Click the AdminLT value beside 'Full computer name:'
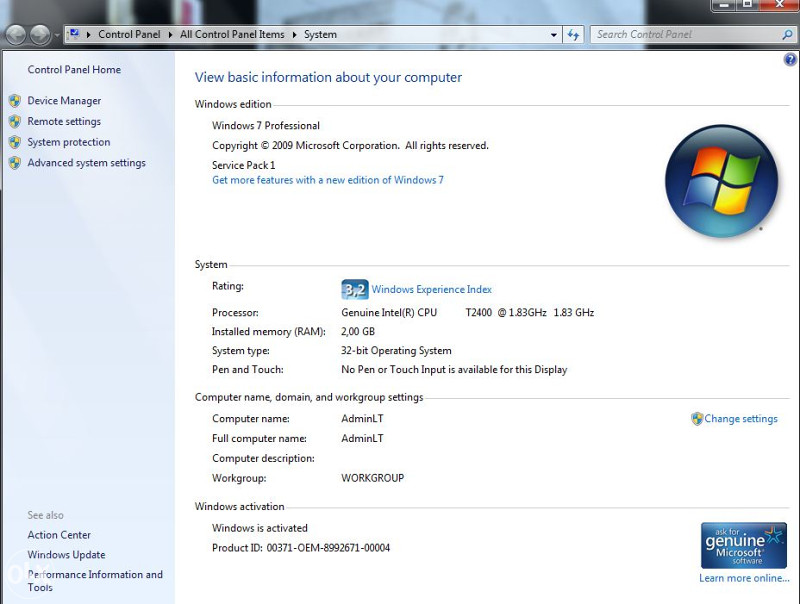Image resolution: width=800 pixels, height=604 pixels. pyautogui.click(x=362, y=438)
